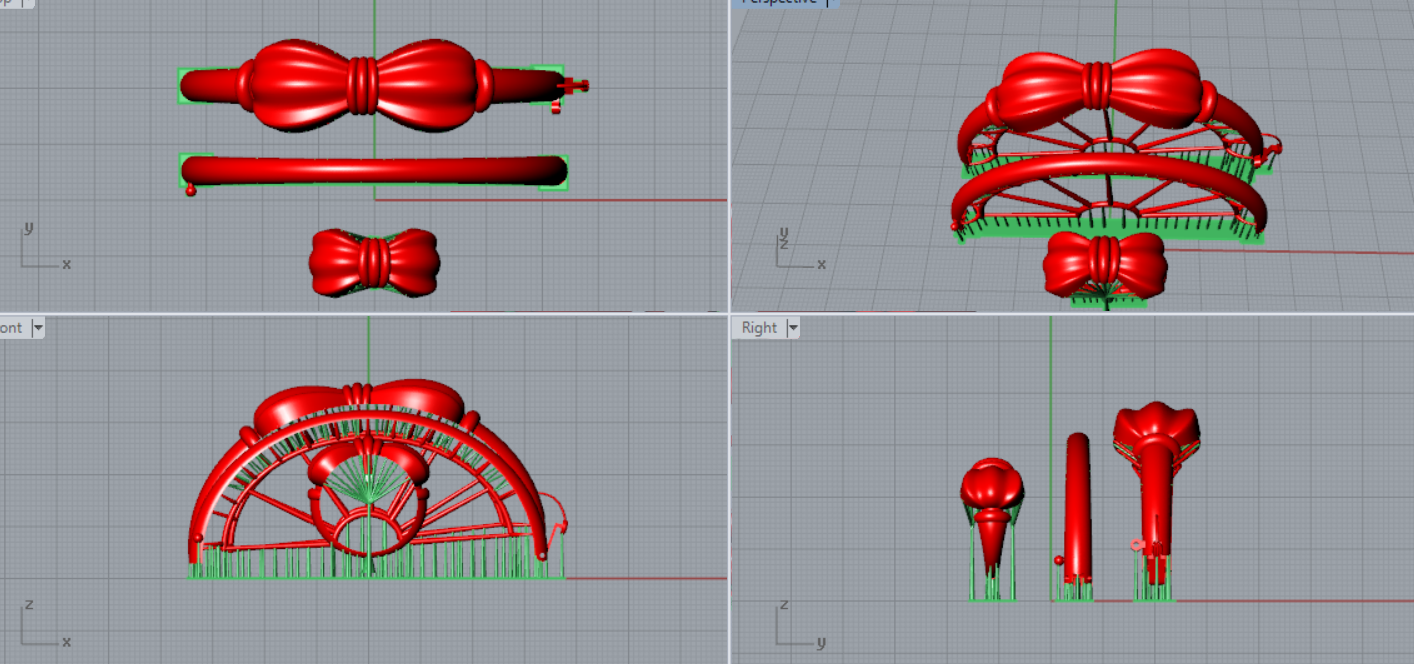Image resolution: width=1414 pixels, height=664 pixels.
Task: Select the leftmost bow object in Right viewport
Action: [991, 490]
